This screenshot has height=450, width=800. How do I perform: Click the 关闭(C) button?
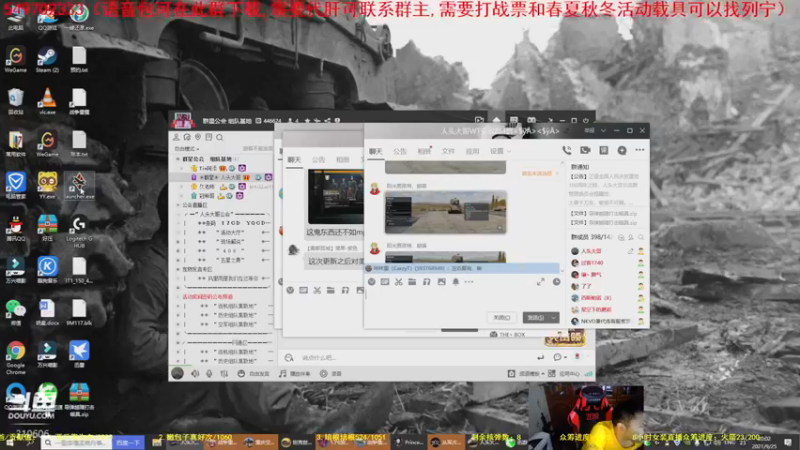502,318
